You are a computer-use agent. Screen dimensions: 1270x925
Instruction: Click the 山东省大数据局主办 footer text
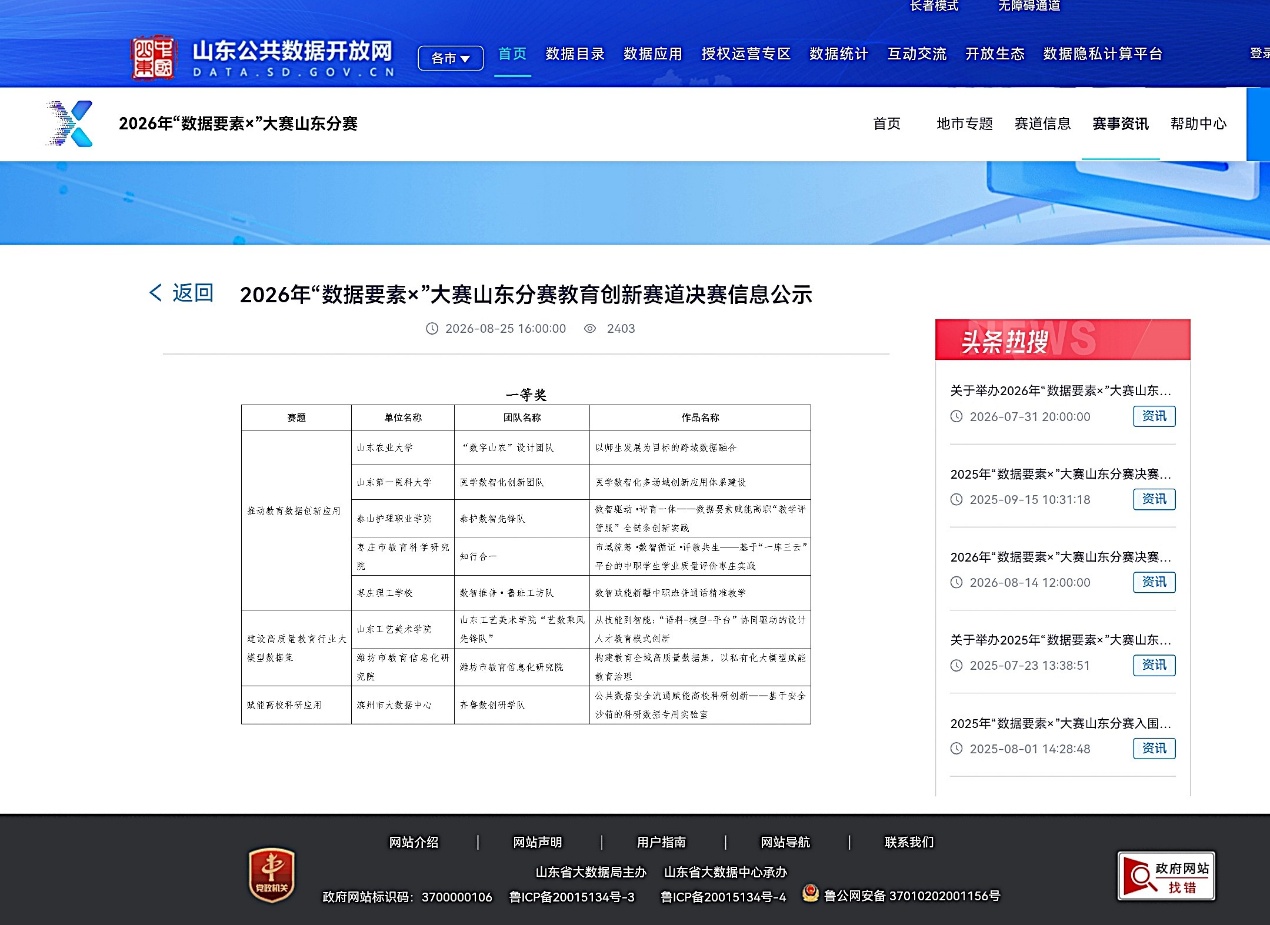coord(591,872)
